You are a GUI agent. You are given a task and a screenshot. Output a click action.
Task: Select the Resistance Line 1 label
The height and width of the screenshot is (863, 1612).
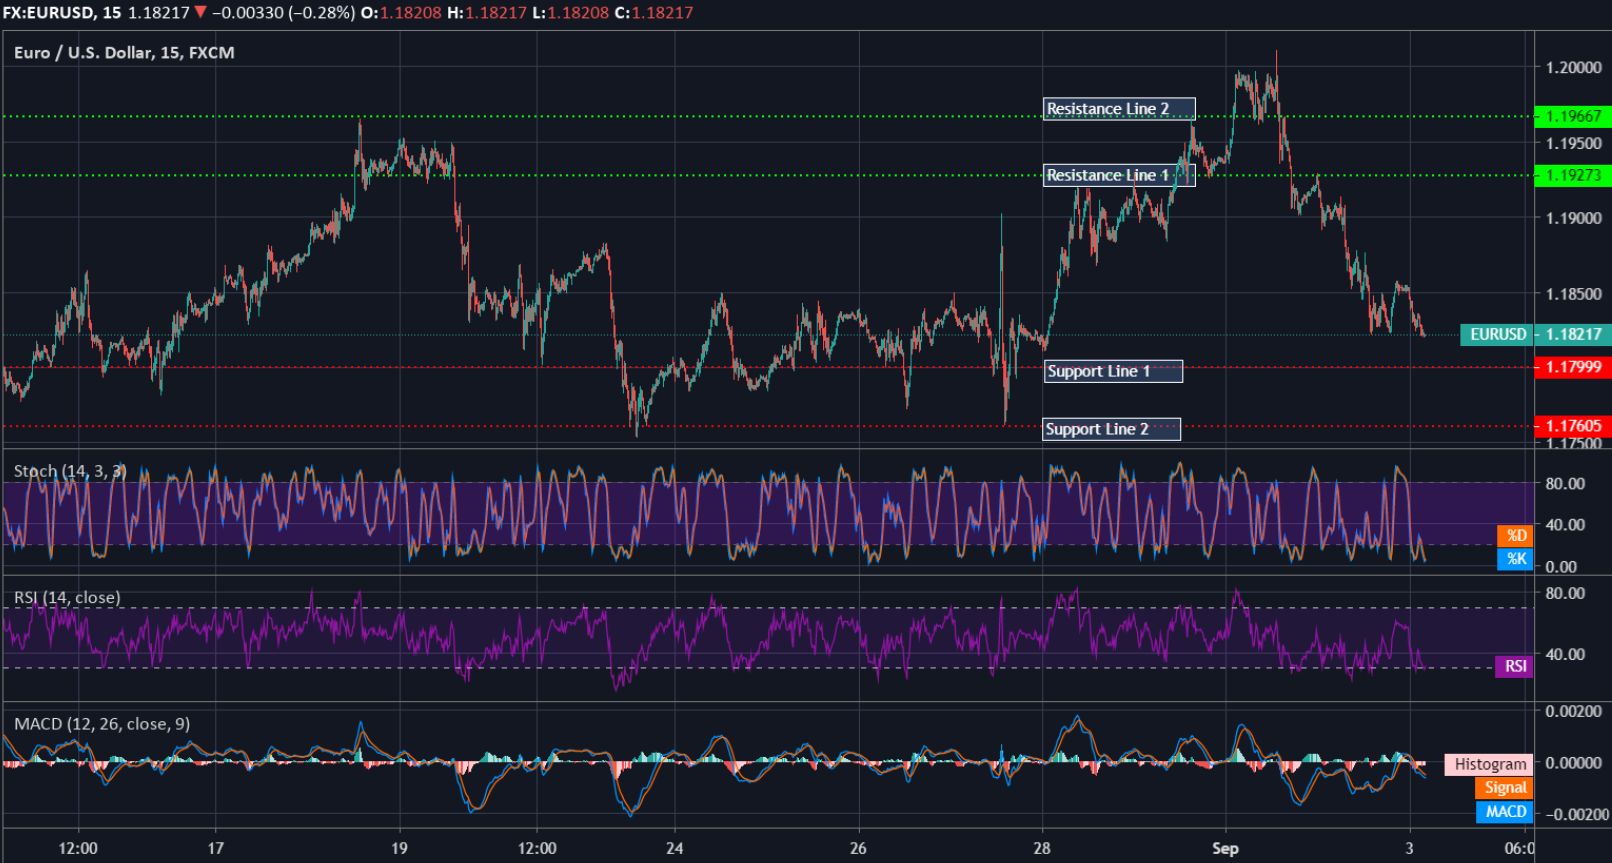1119,175
